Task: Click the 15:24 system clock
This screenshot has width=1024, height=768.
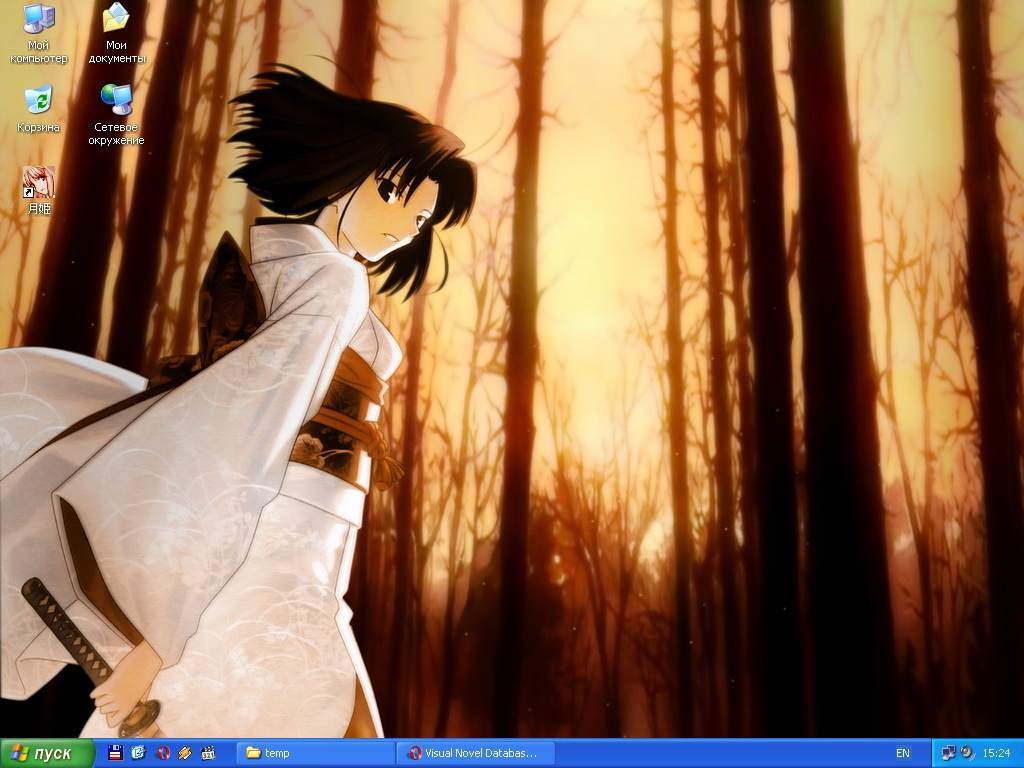Action: (x=997, y=753)
